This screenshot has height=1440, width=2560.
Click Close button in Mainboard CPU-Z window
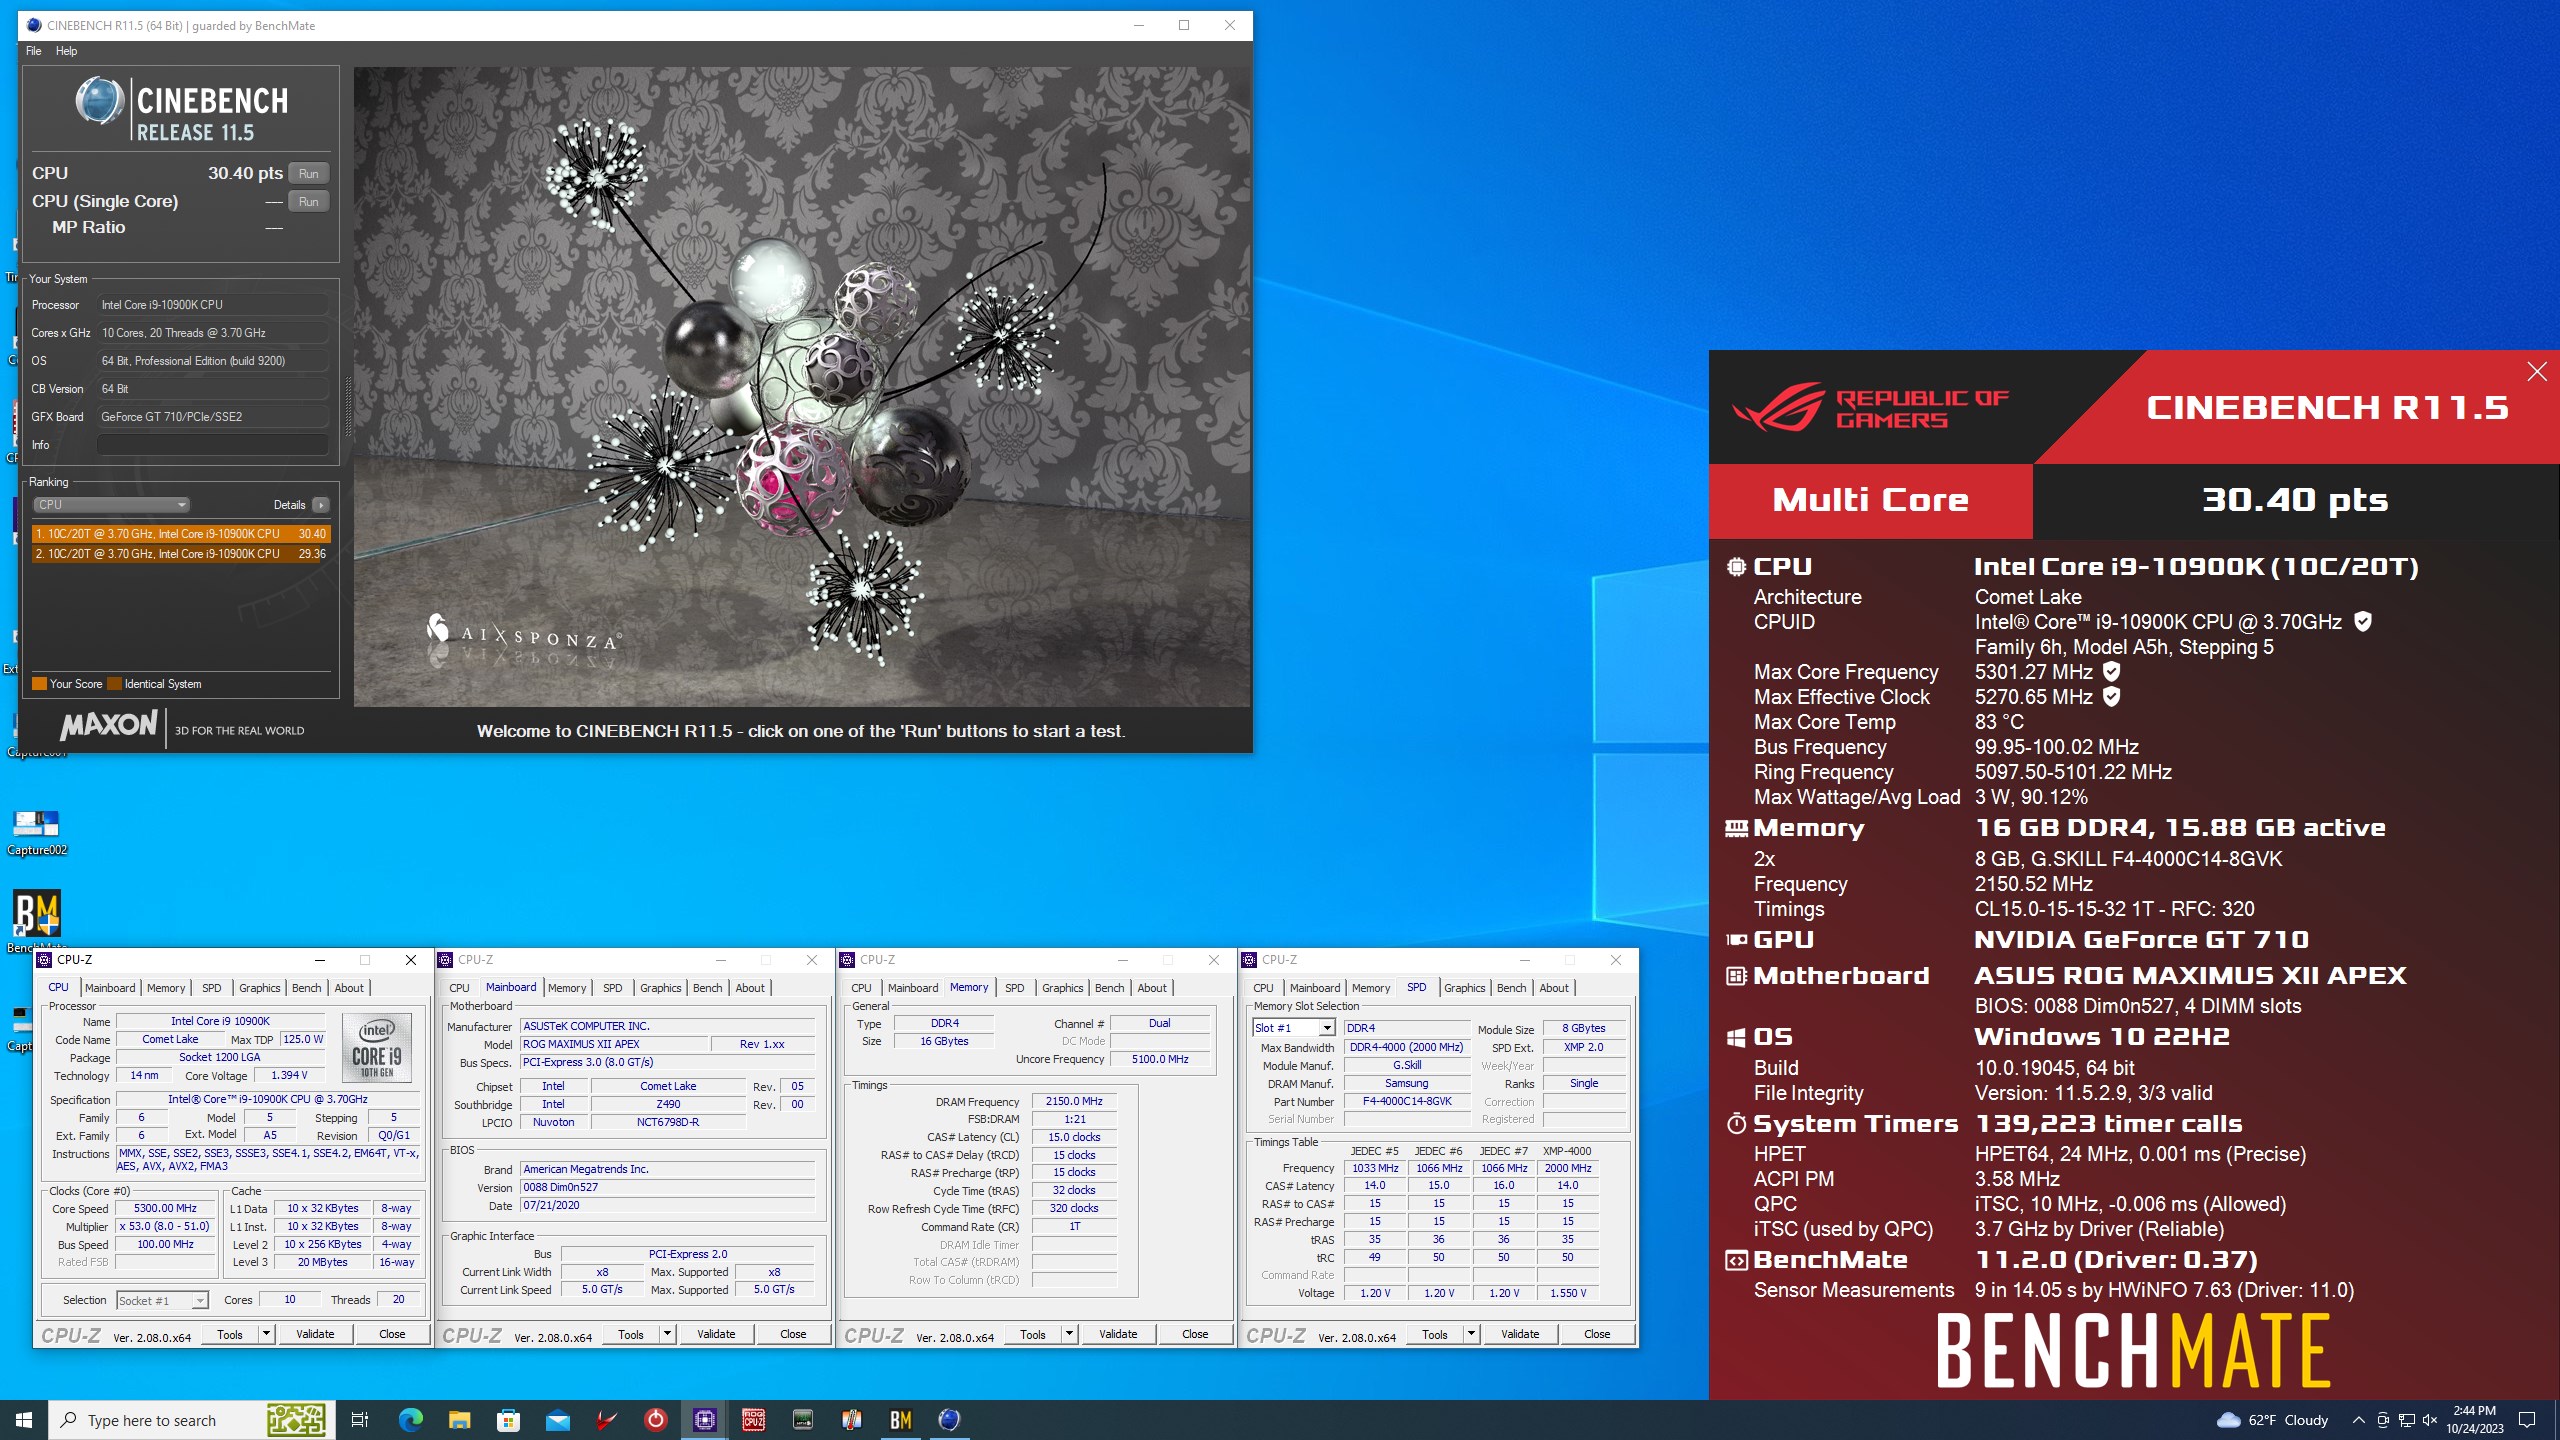click(793, 1334)
